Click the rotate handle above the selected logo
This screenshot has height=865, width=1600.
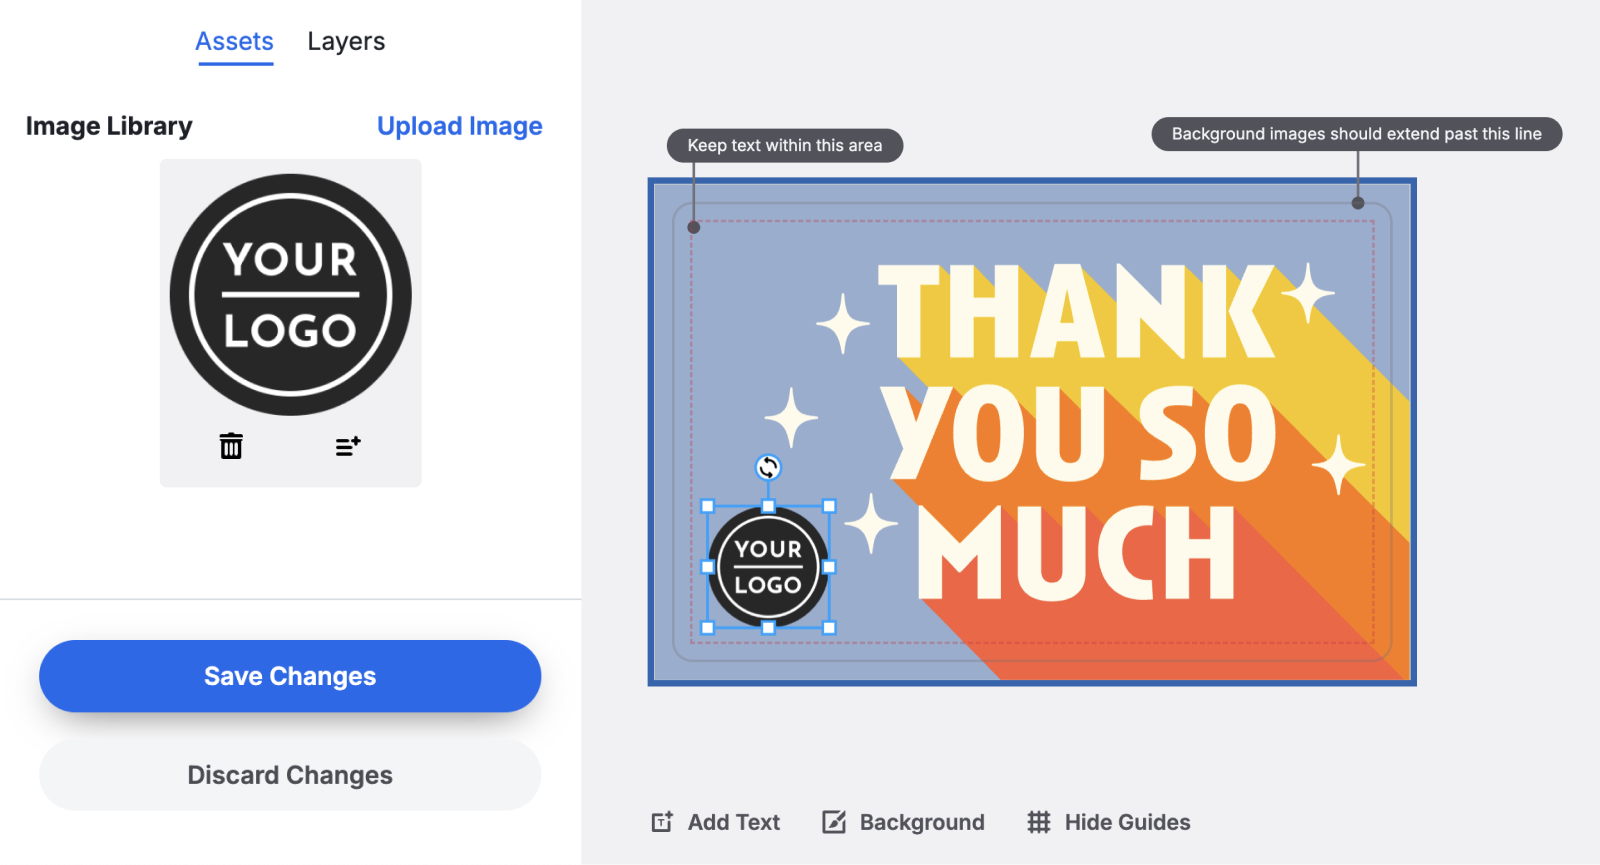[768, 467]
